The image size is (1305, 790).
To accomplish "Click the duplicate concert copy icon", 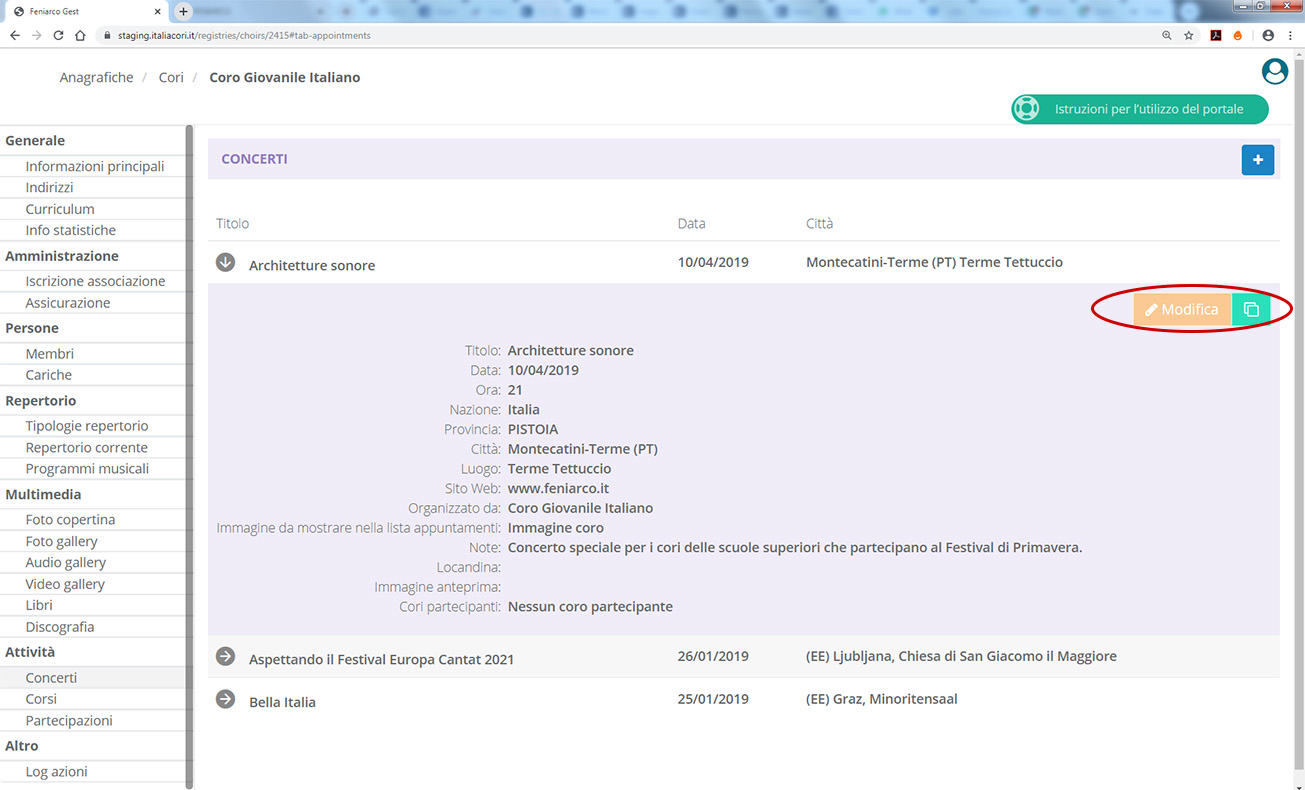I will point(1251,310).
